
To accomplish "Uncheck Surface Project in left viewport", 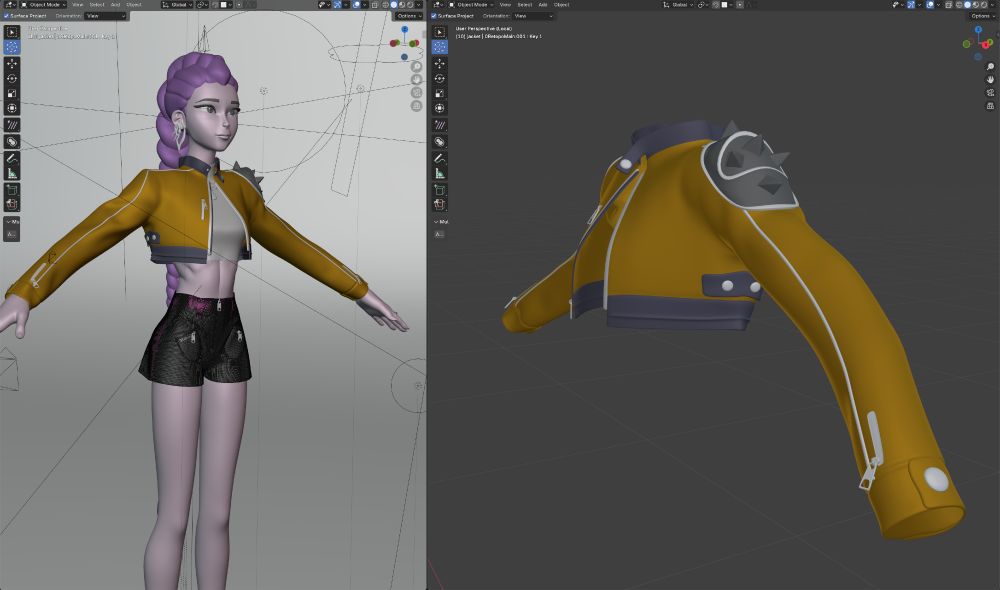I will (6, 16).
